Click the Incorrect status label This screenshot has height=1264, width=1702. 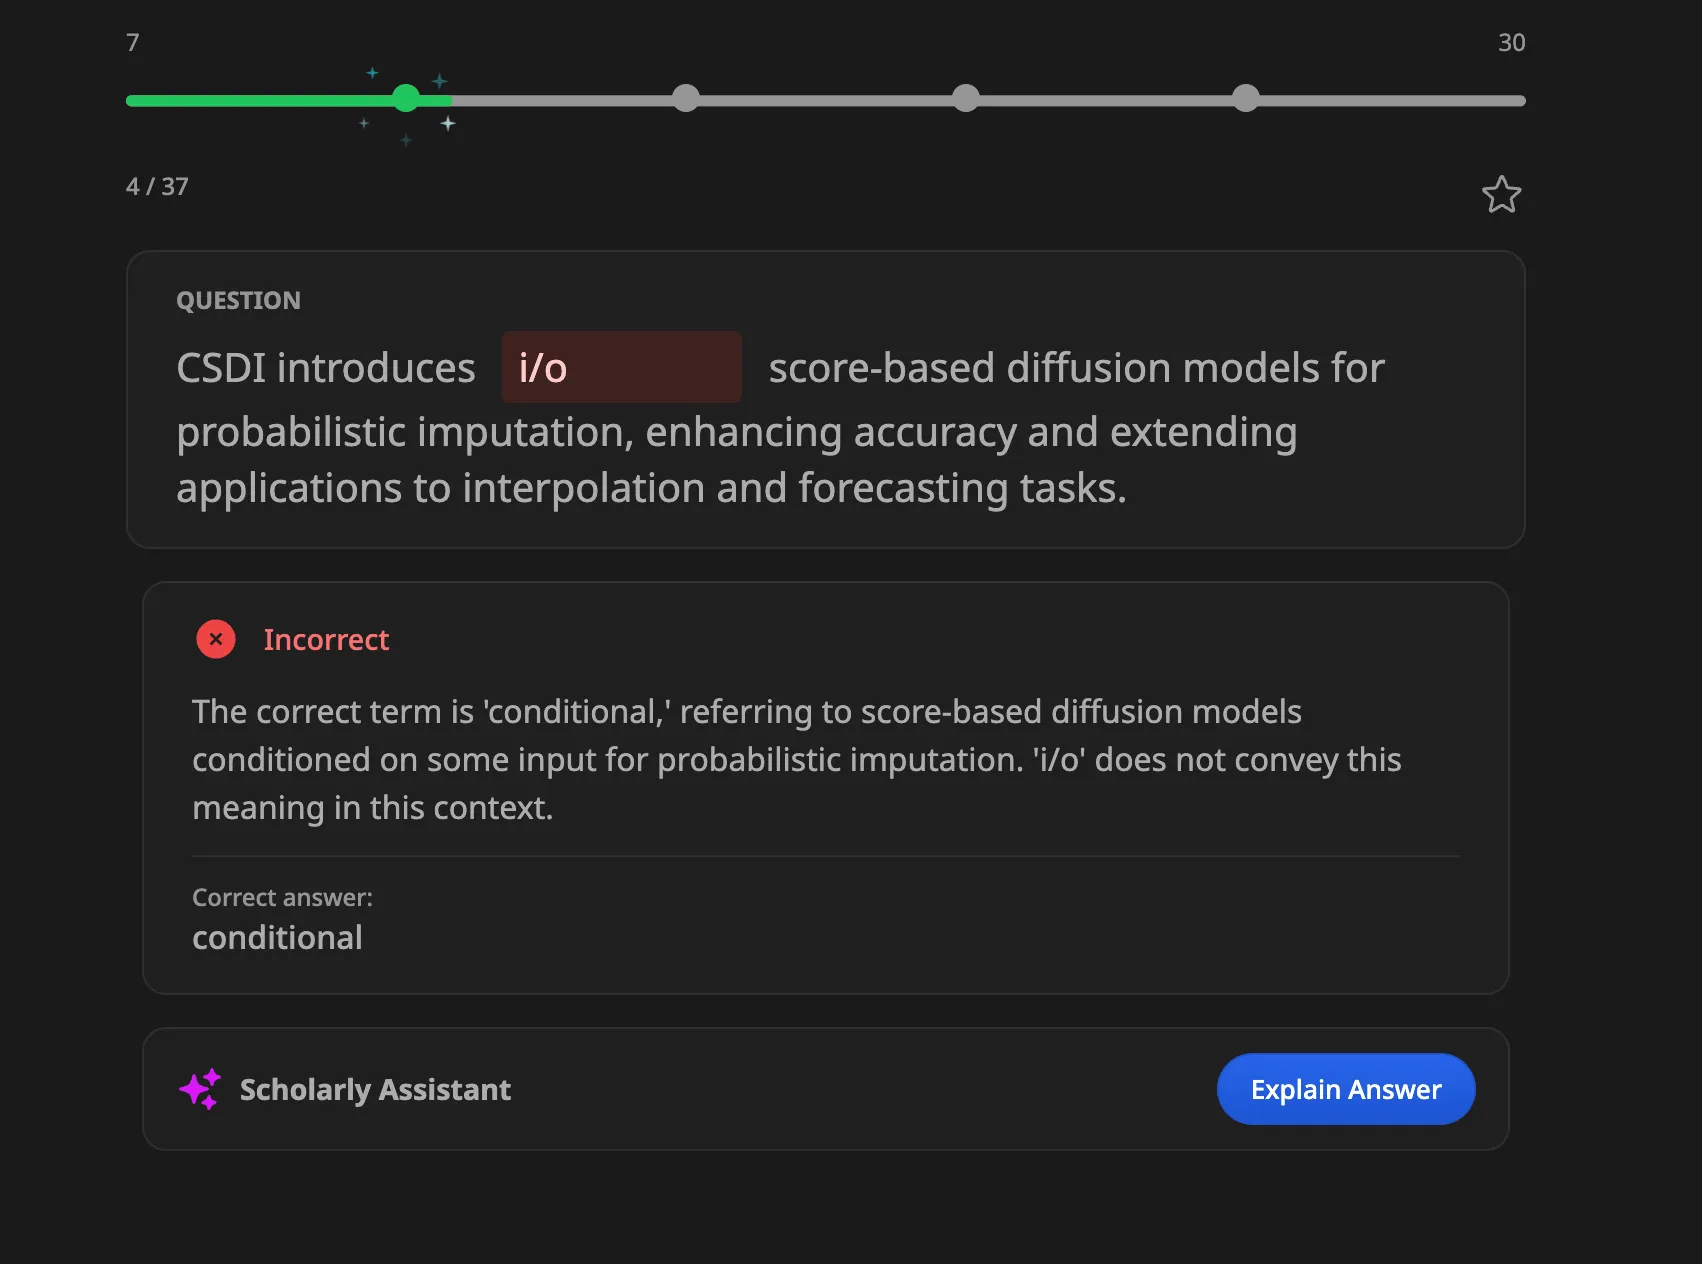326,640
